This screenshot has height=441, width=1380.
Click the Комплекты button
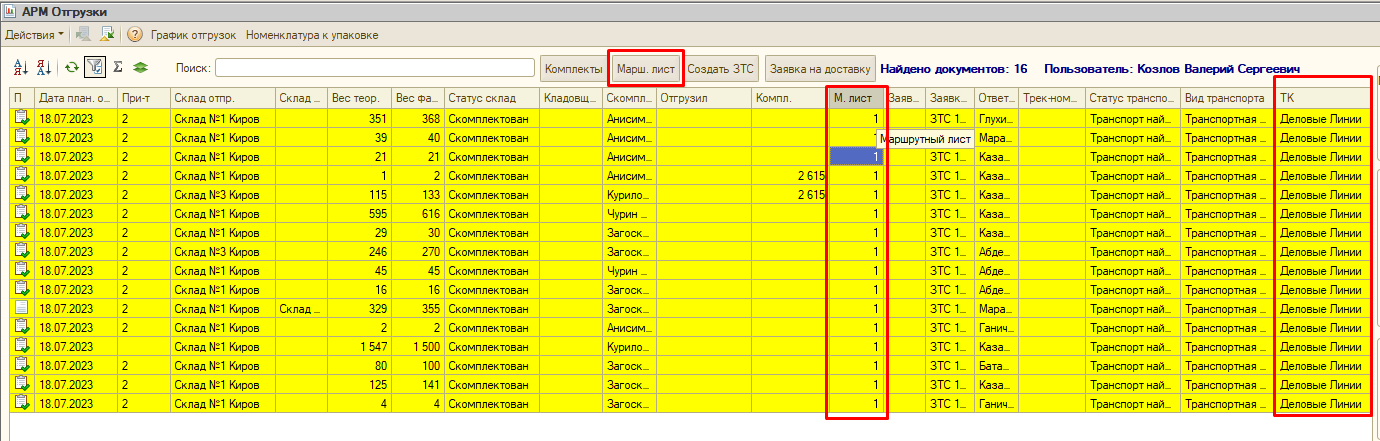pos(573,68)
